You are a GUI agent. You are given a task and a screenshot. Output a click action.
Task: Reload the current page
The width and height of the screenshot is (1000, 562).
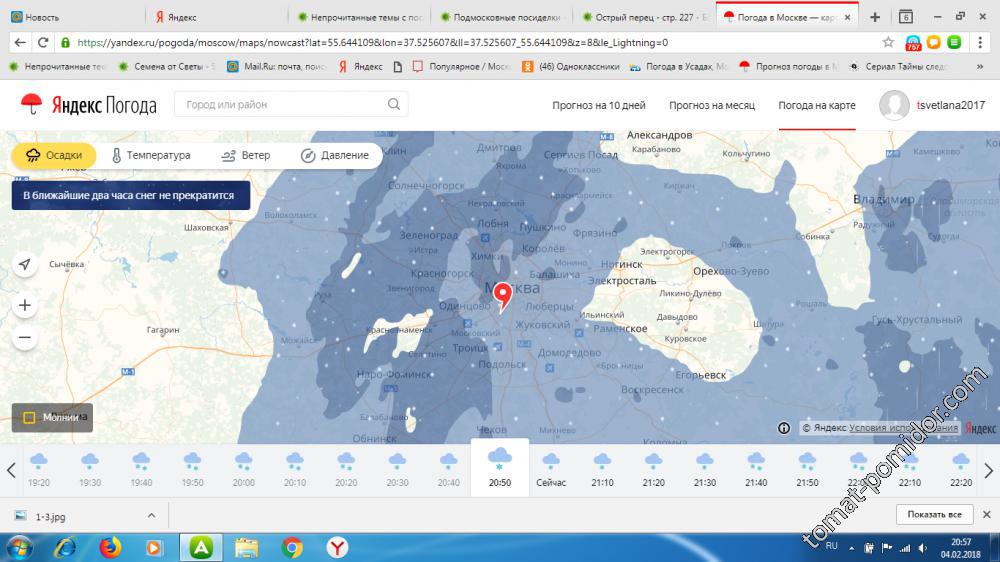pos(43,43)
